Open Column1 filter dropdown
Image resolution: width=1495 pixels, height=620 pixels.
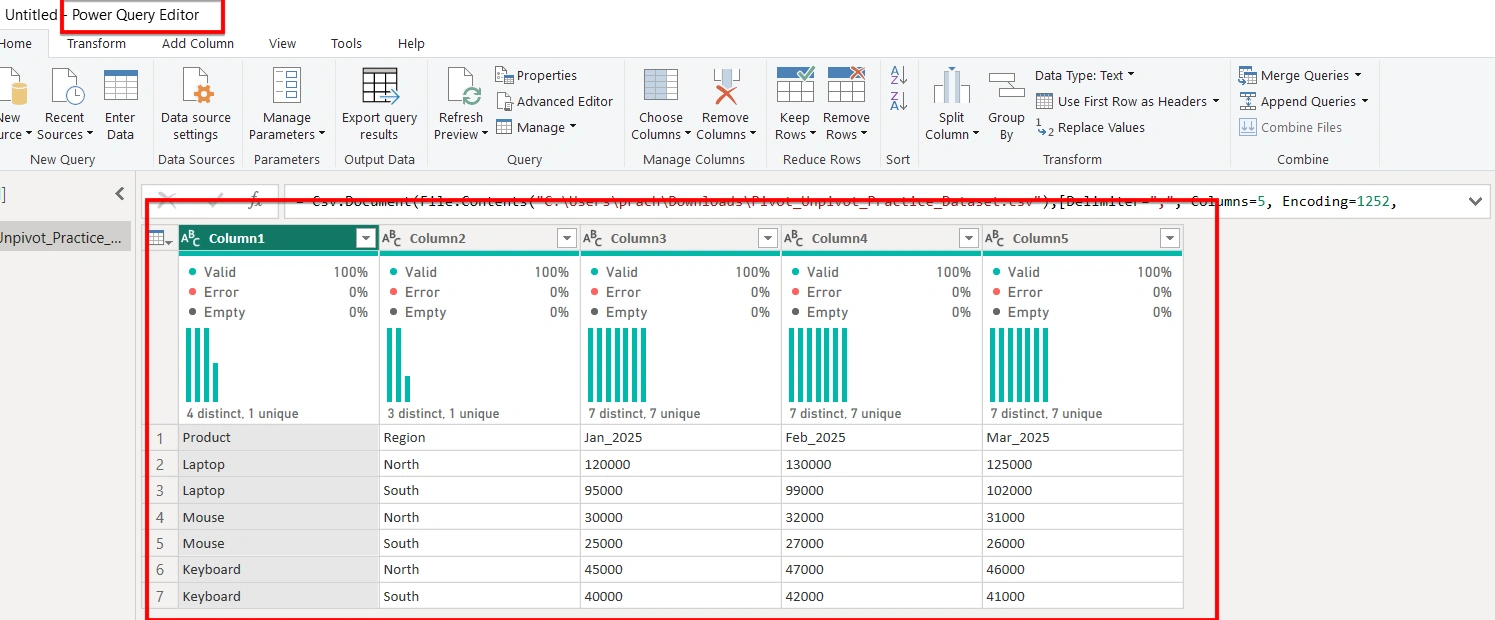[x=365, y=238]
